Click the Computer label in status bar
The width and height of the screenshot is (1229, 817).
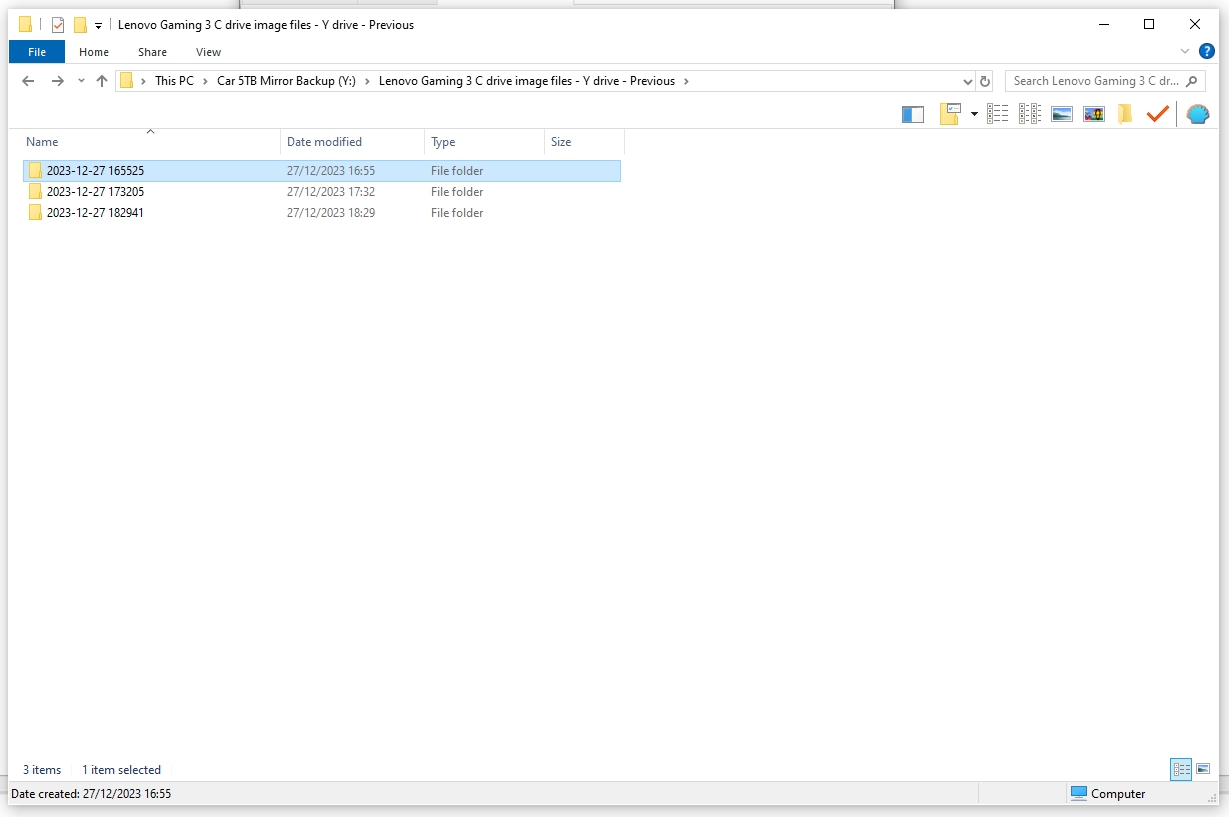coord(1118,794)
